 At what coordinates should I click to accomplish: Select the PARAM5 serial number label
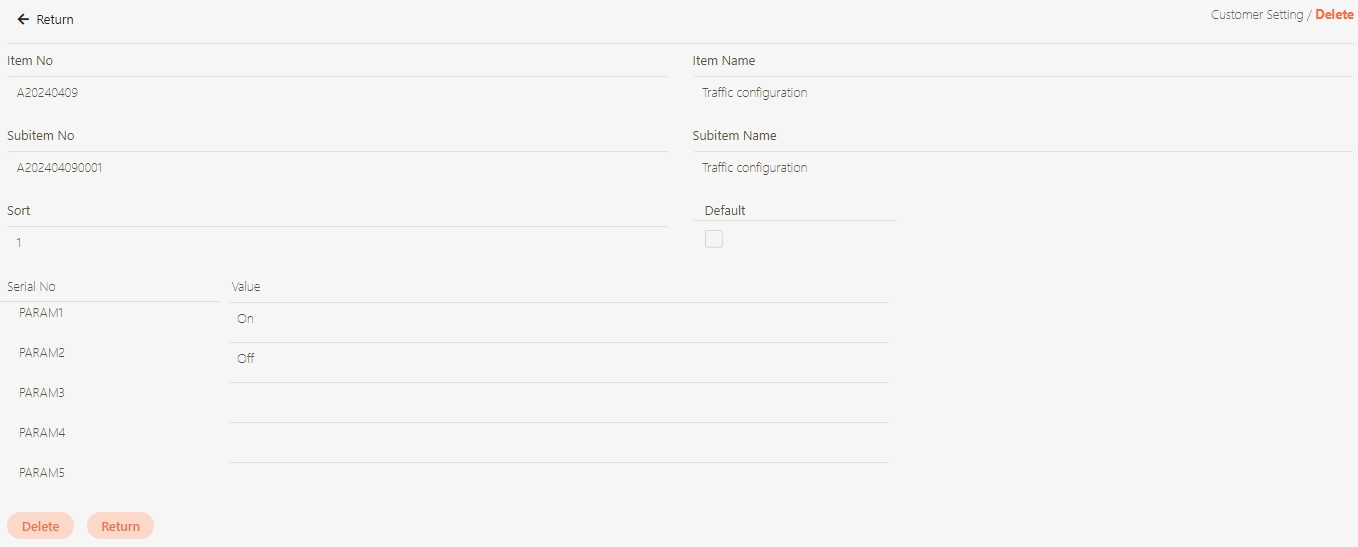coord(41,473)
